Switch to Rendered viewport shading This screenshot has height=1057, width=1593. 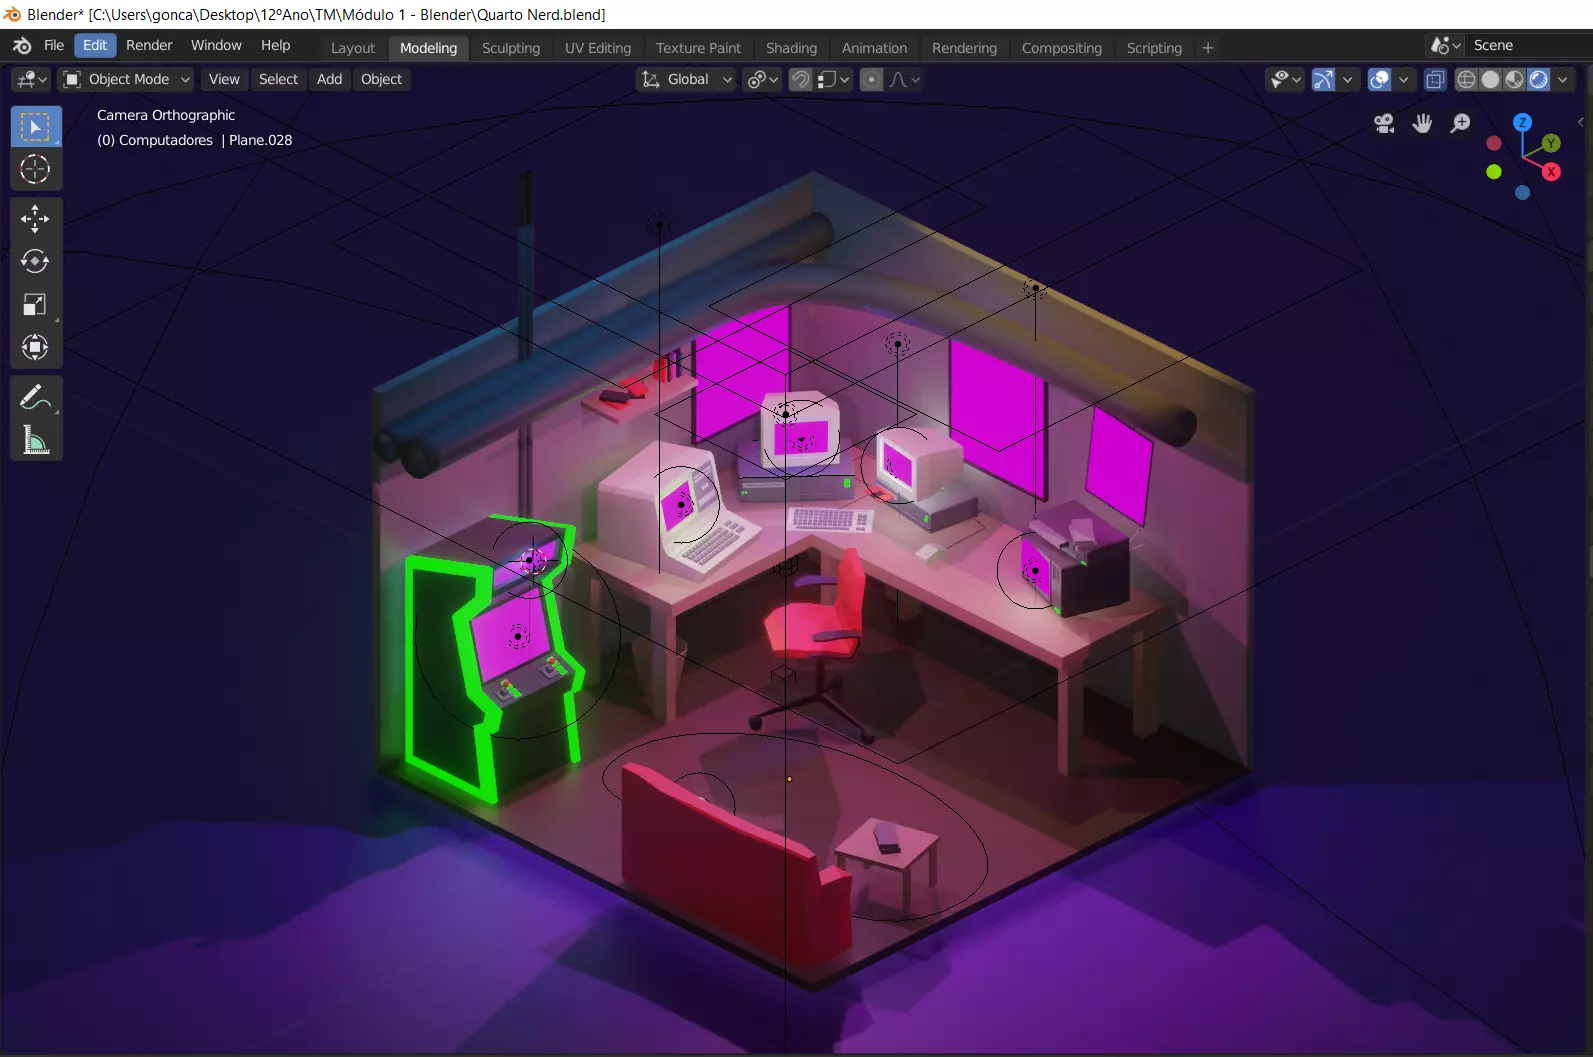click(x=1538, y=80)
